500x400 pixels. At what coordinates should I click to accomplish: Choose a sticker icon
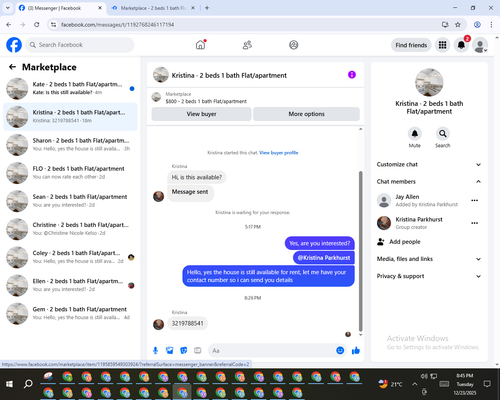(184, 350)
